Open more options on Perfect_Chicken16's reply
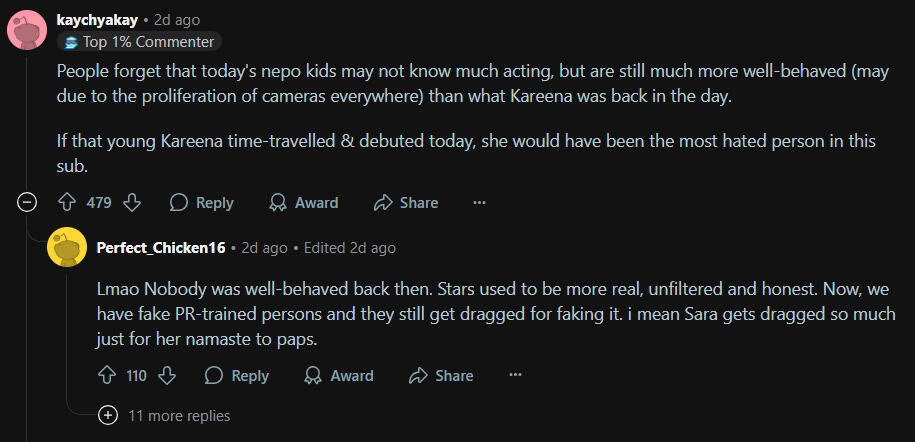 (515, 375)
